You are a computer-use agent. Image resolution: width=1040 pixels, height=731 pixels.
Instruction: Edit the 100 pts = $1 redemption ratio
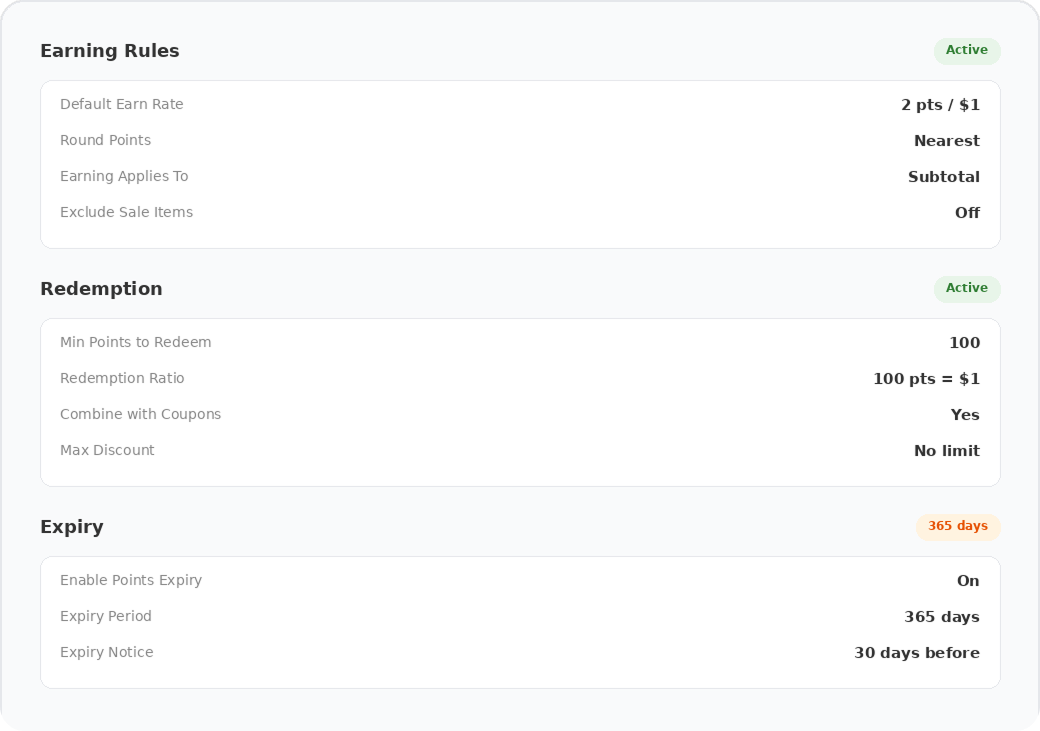click(x=926, y=379)
